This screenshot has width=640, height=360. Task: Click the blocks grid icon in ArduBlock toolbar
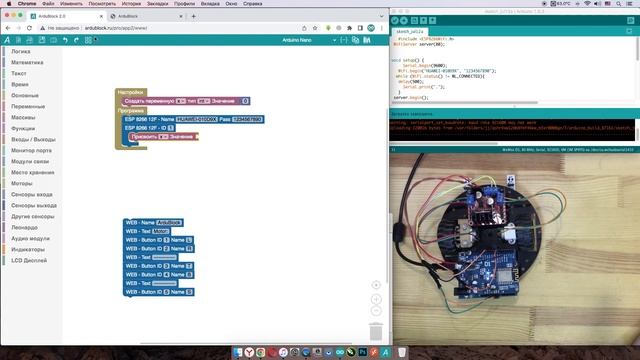(x=88, y=40)
